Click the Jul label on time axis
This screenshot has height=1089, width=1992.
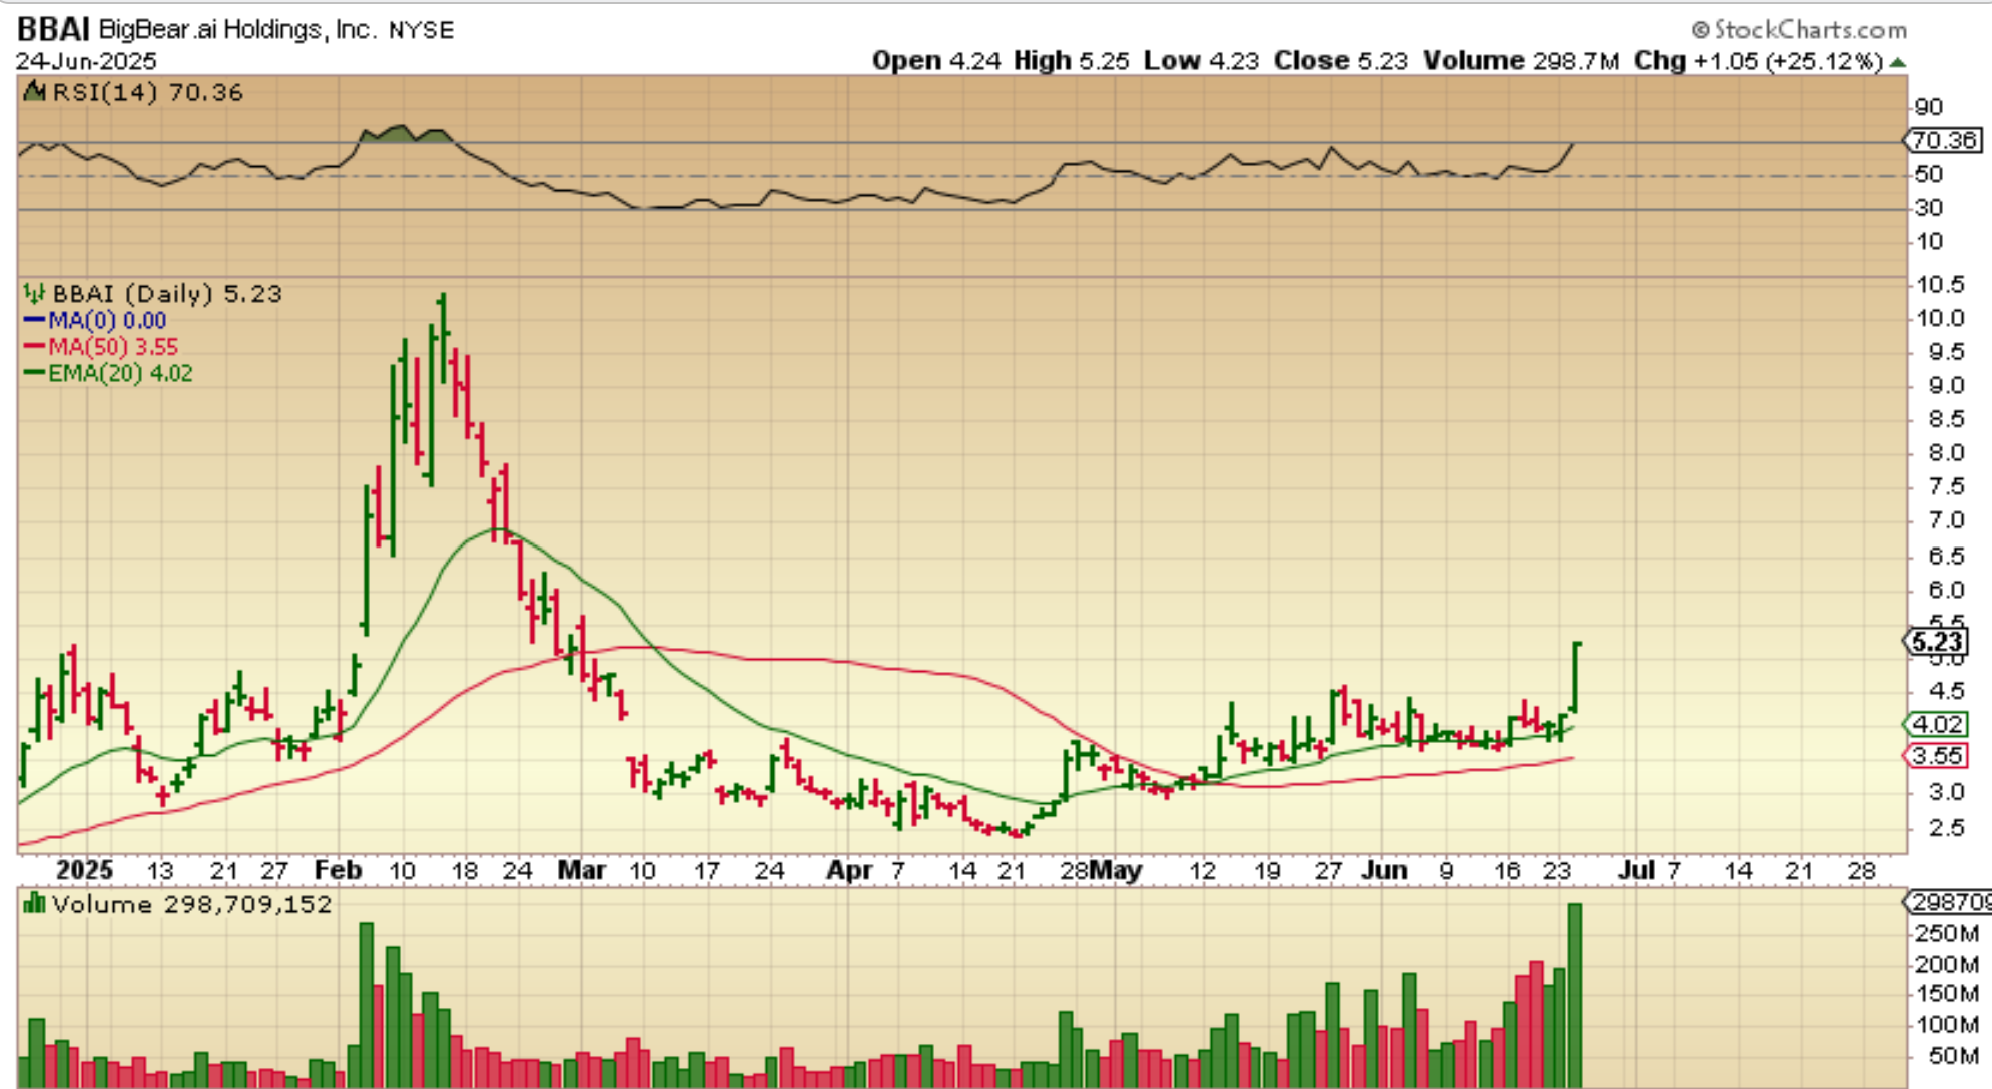(1636, 871)
